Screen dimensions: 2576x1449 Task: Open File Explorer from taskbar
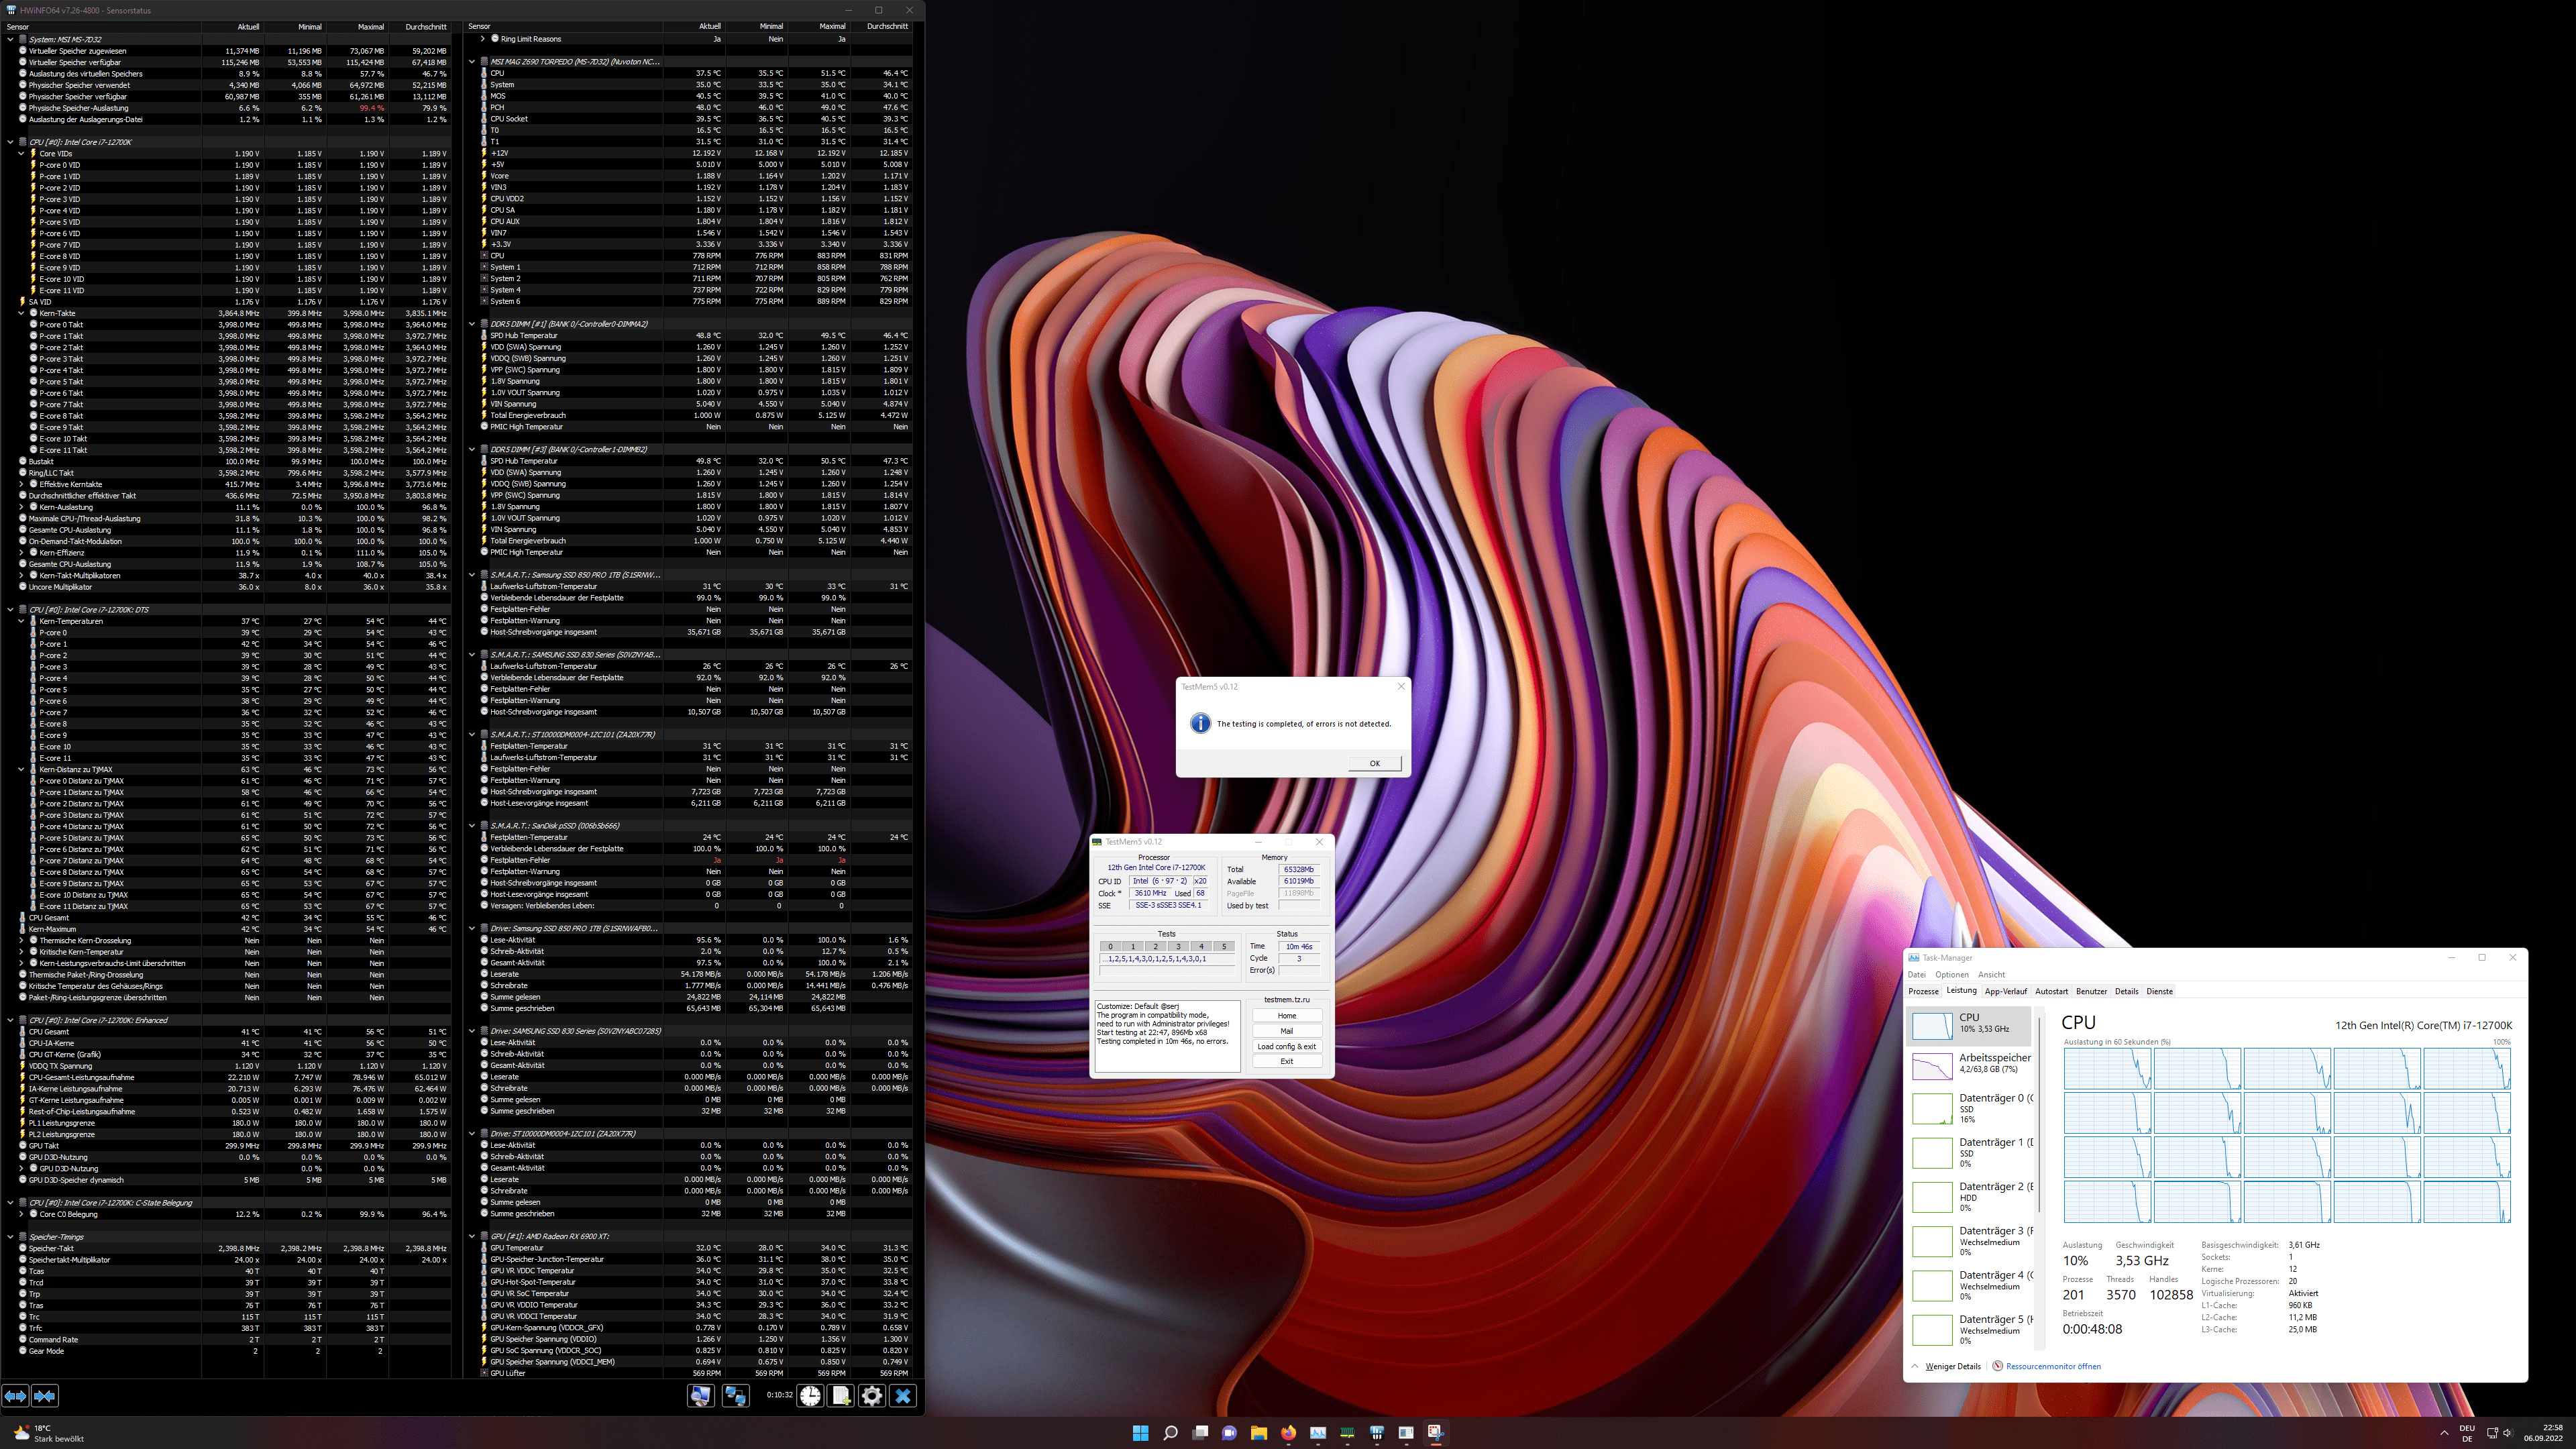pyautogui.click(x=1259, y=1433)
